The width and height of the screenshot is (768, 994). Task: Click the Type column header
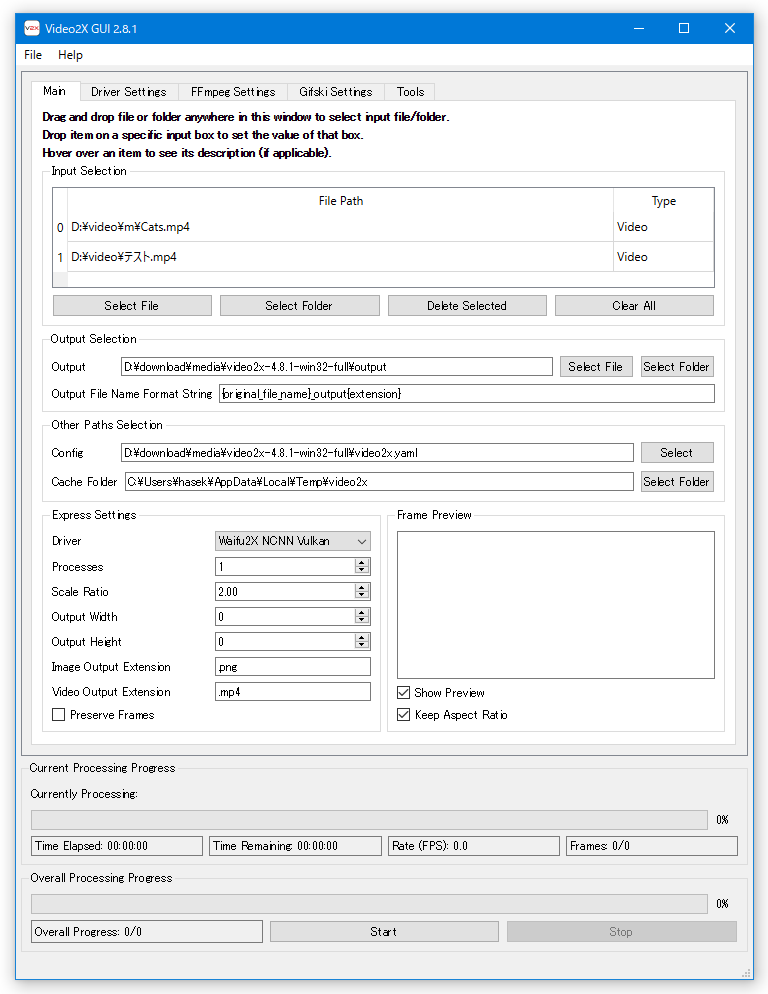(x=664, y=201)
